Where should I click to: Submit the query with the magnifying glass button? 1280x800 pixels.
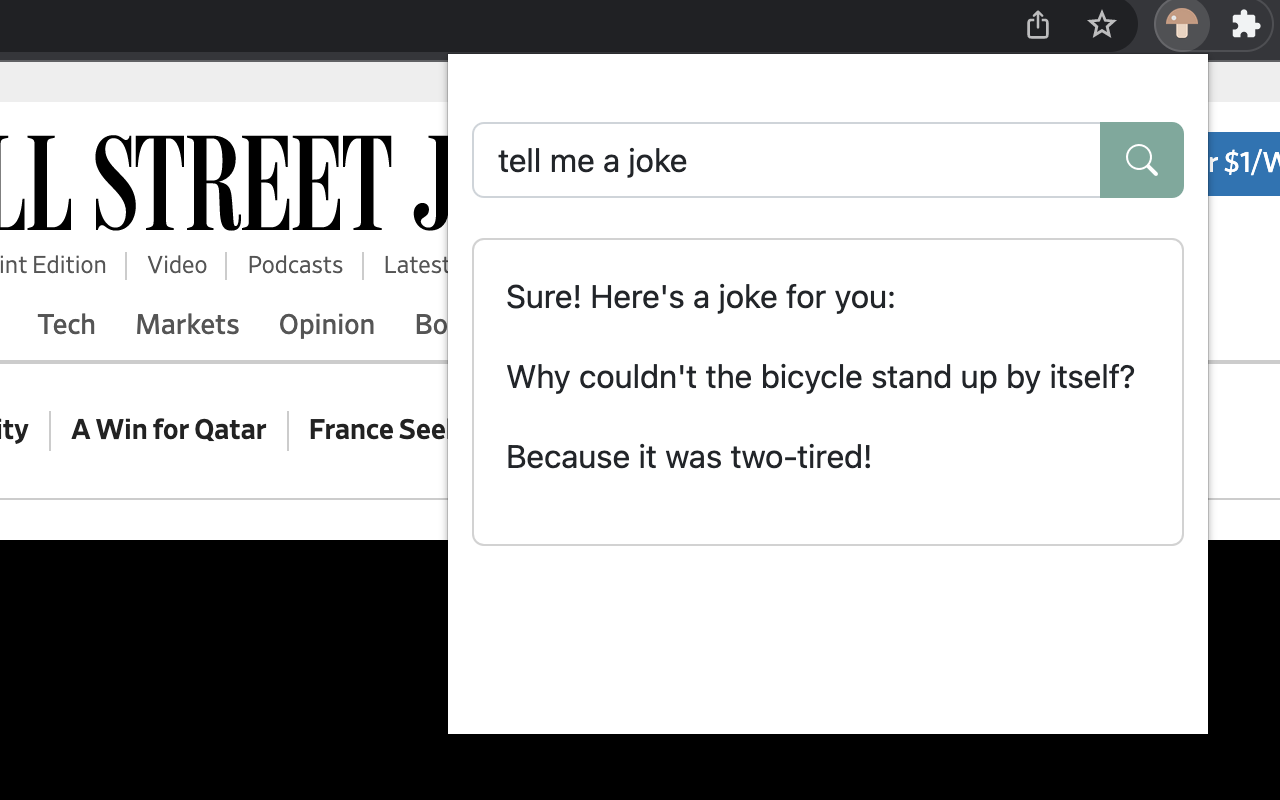(x=1141, y=160)
